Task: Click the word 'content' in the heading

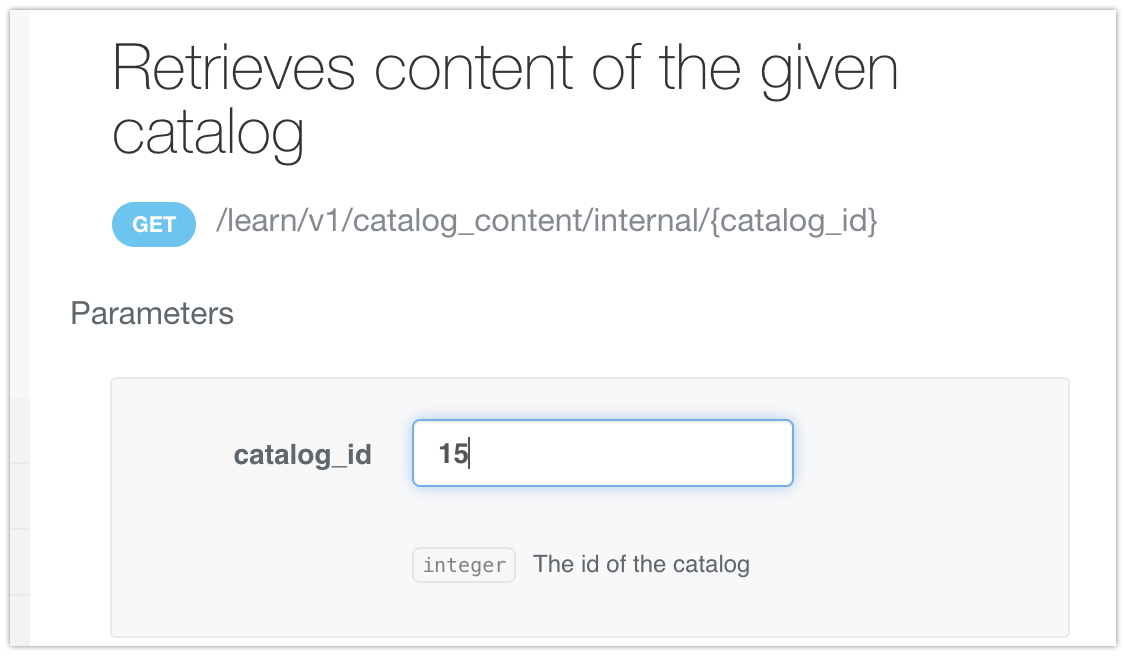Action: point(471,70)
